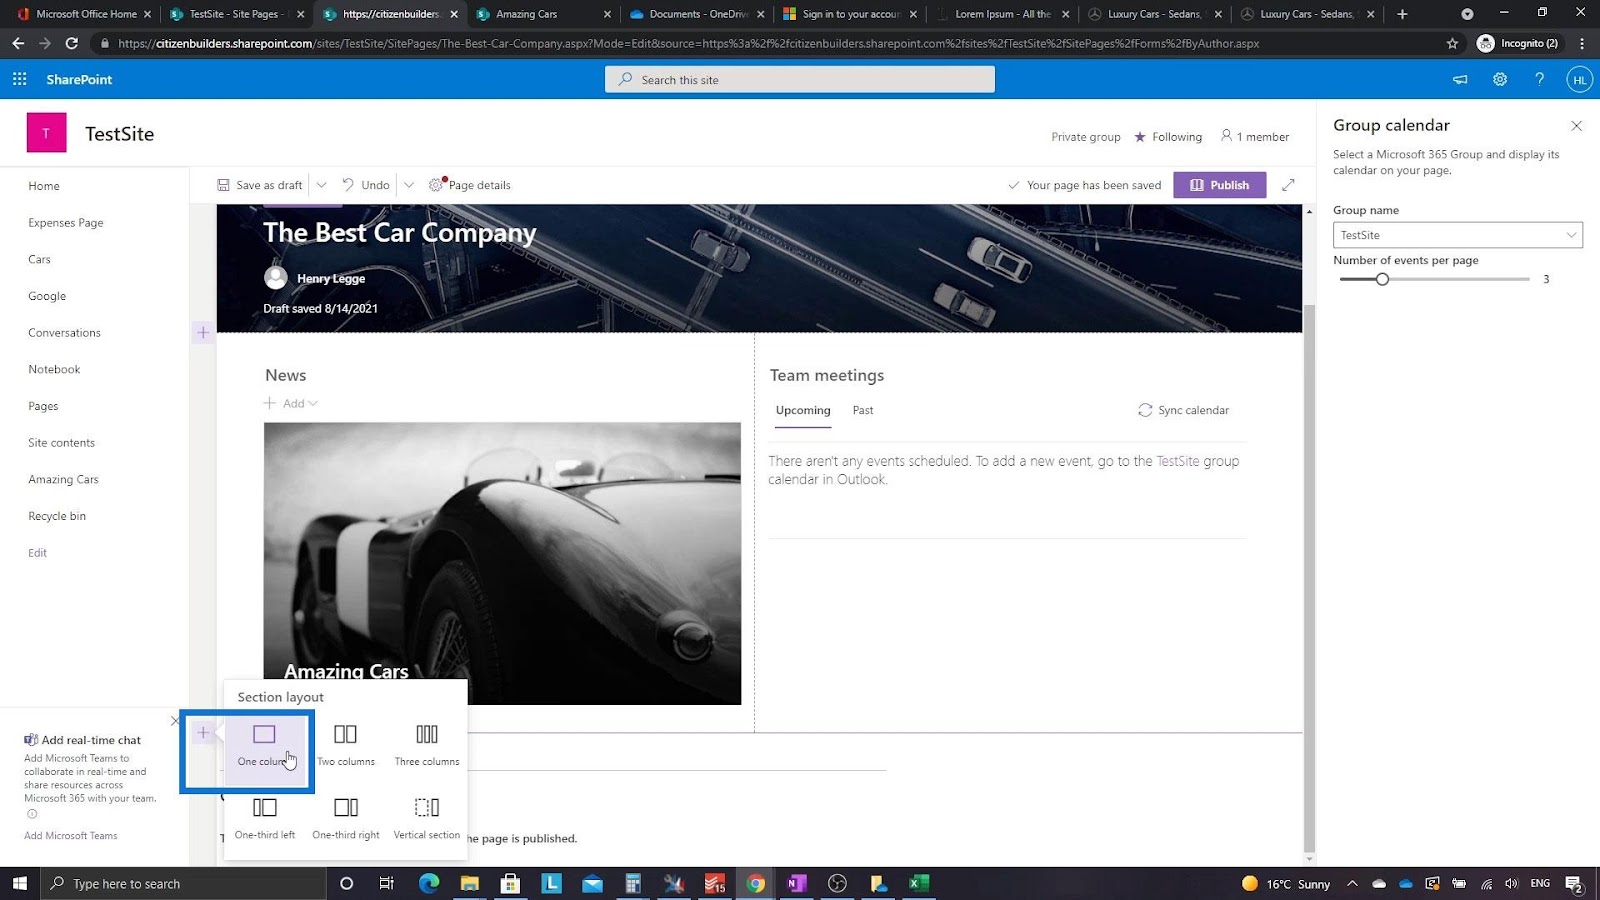Click Edit below the site navigation

[x=37, y=553]
